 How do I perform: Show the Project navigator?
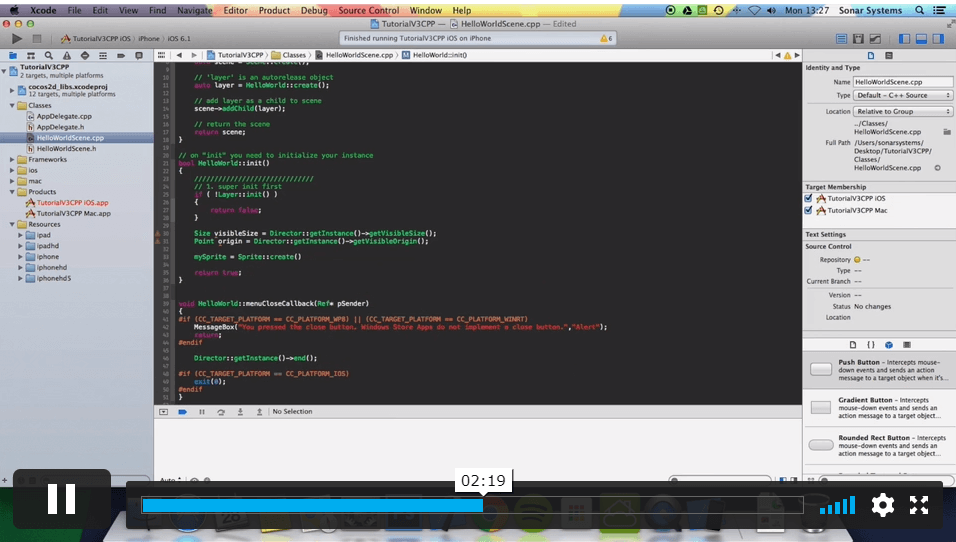[13, 55]
